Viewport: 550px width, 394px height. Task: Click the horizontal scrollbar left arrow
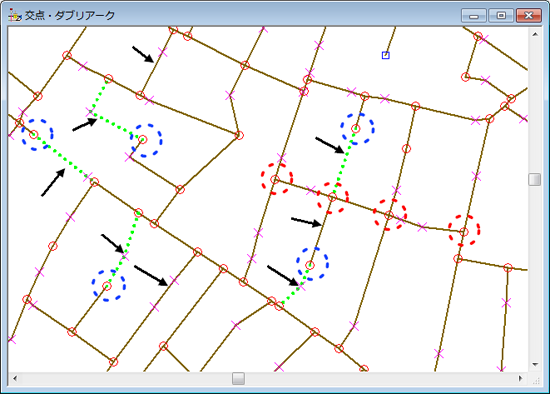pyautogui.click(x=15, y=378)
